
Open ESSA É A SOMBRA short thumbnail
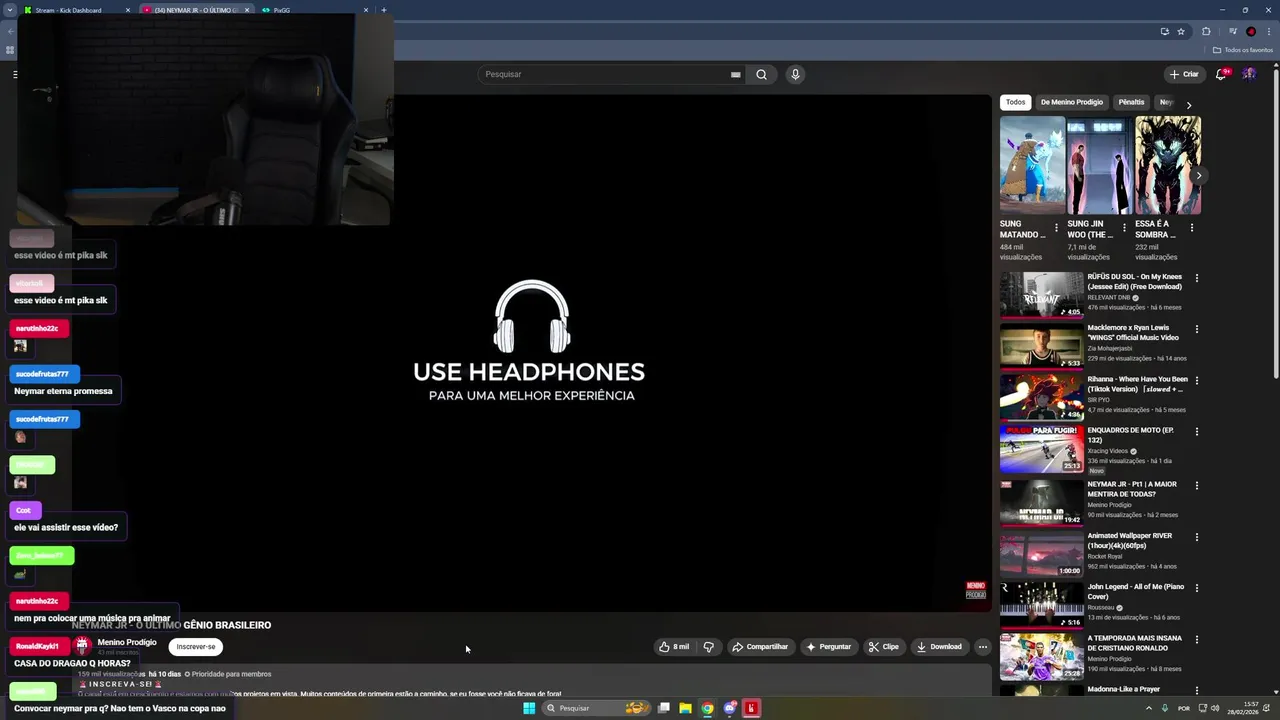tap(1168, 165)
